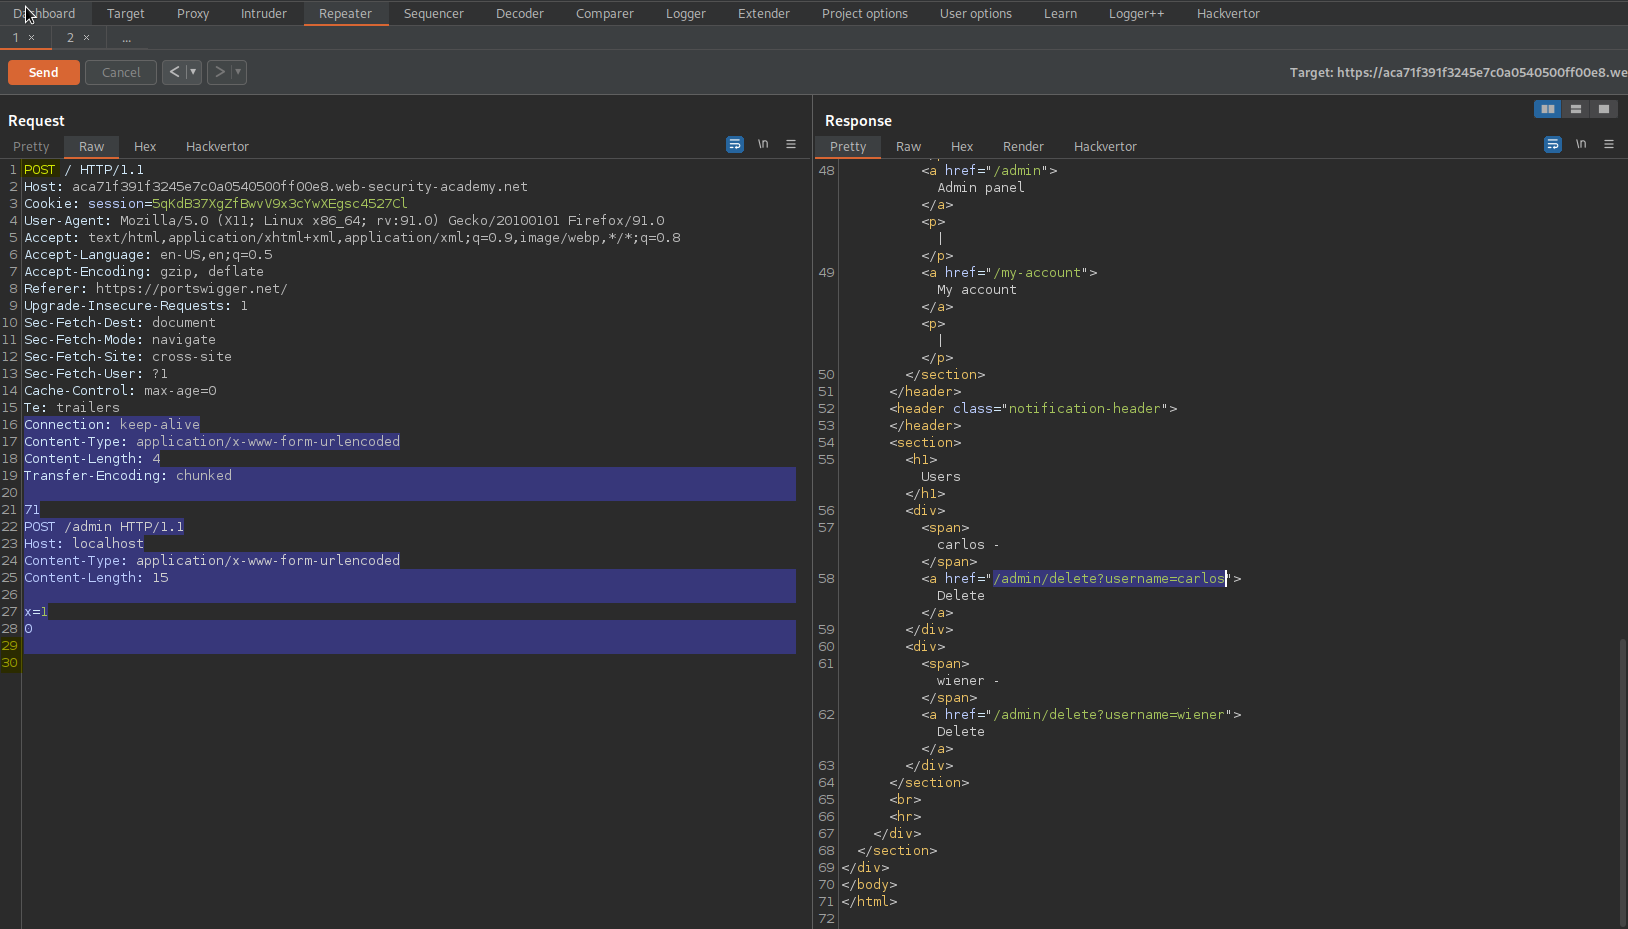Viewport: 1628px width, 929px height.
Task: Select combined single-pane layout icon
Action: (x=1604, y=109)
